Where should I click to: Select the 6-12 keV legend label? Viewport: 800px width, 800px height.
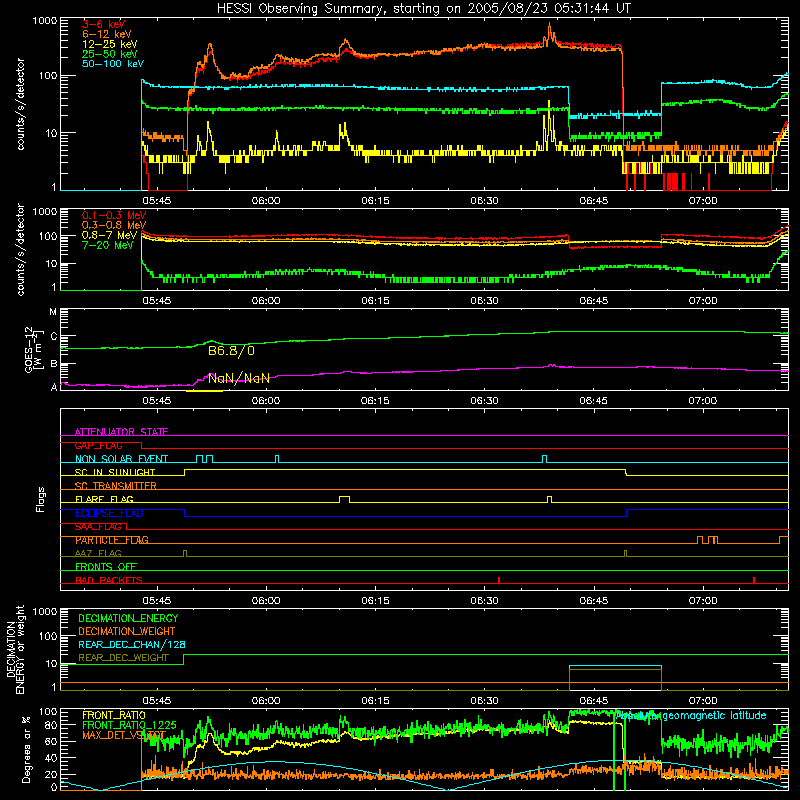click(107, 34)
